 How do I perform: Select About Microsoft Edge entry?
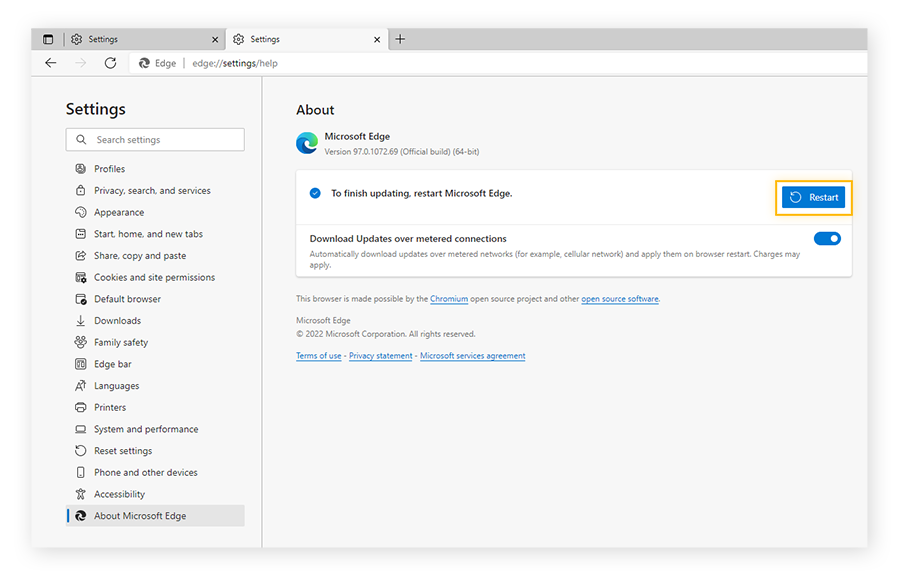pos(155,516)
